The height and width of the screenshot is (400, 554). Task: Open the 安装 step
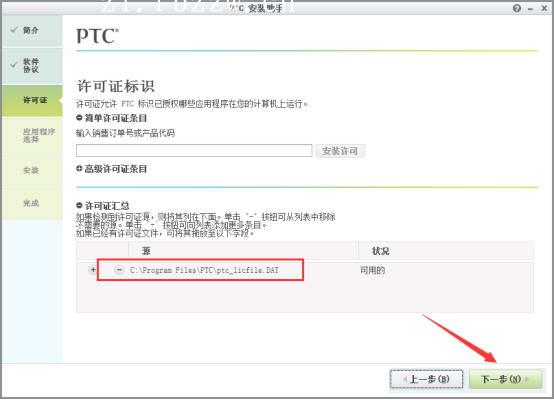click(32, 170)
